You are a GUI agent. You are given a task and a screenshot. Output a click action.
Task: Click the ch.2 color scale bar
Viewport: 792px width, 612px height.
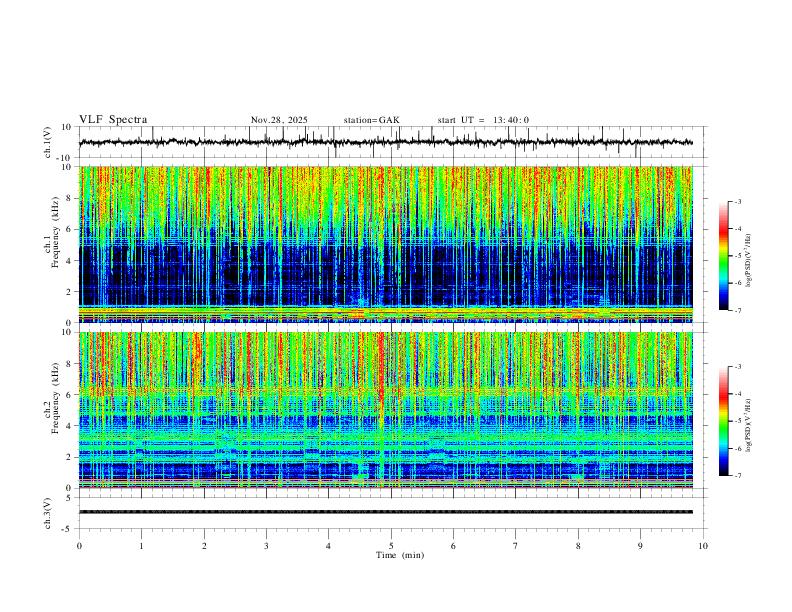(x=724, y=421)
